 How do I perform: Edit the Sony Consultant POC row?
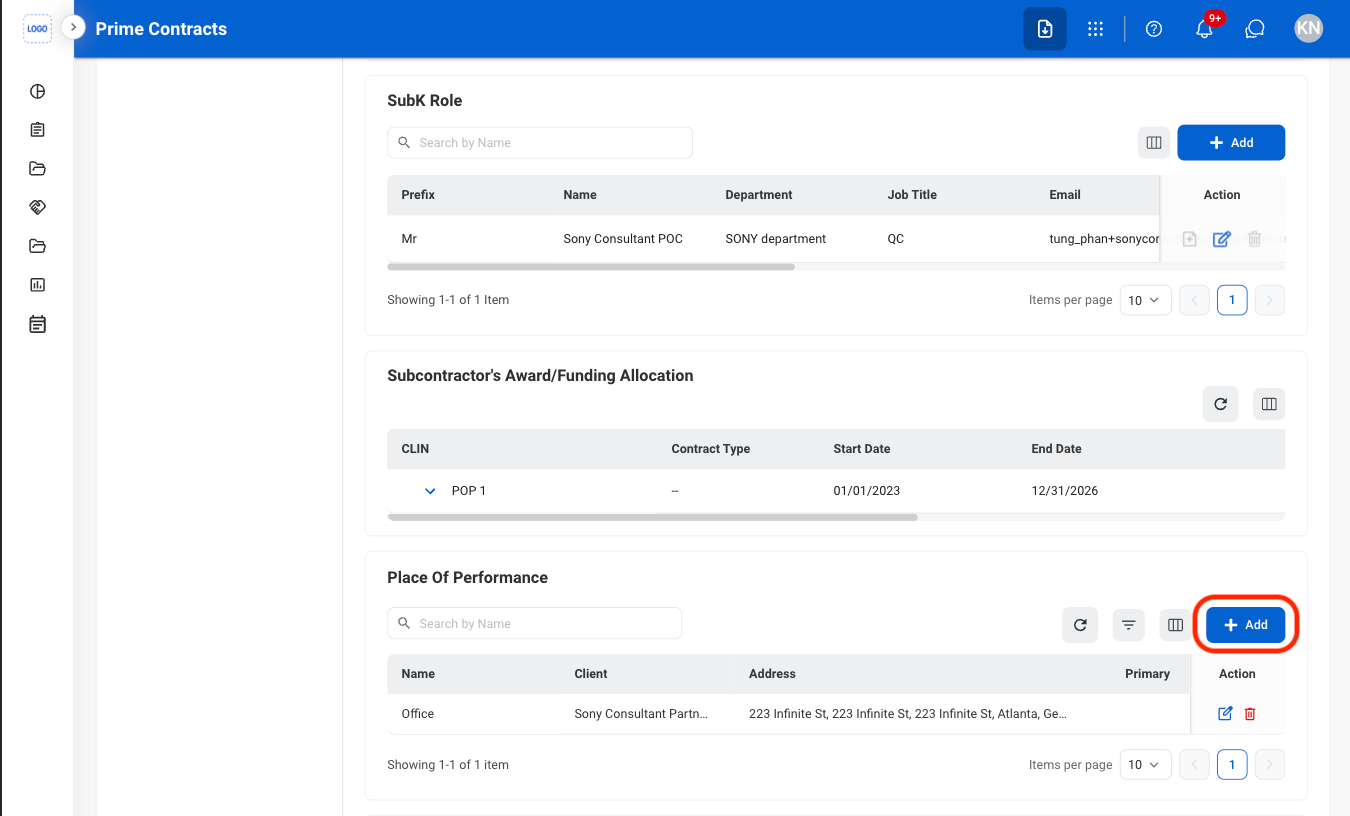(x=1221, y=239)
